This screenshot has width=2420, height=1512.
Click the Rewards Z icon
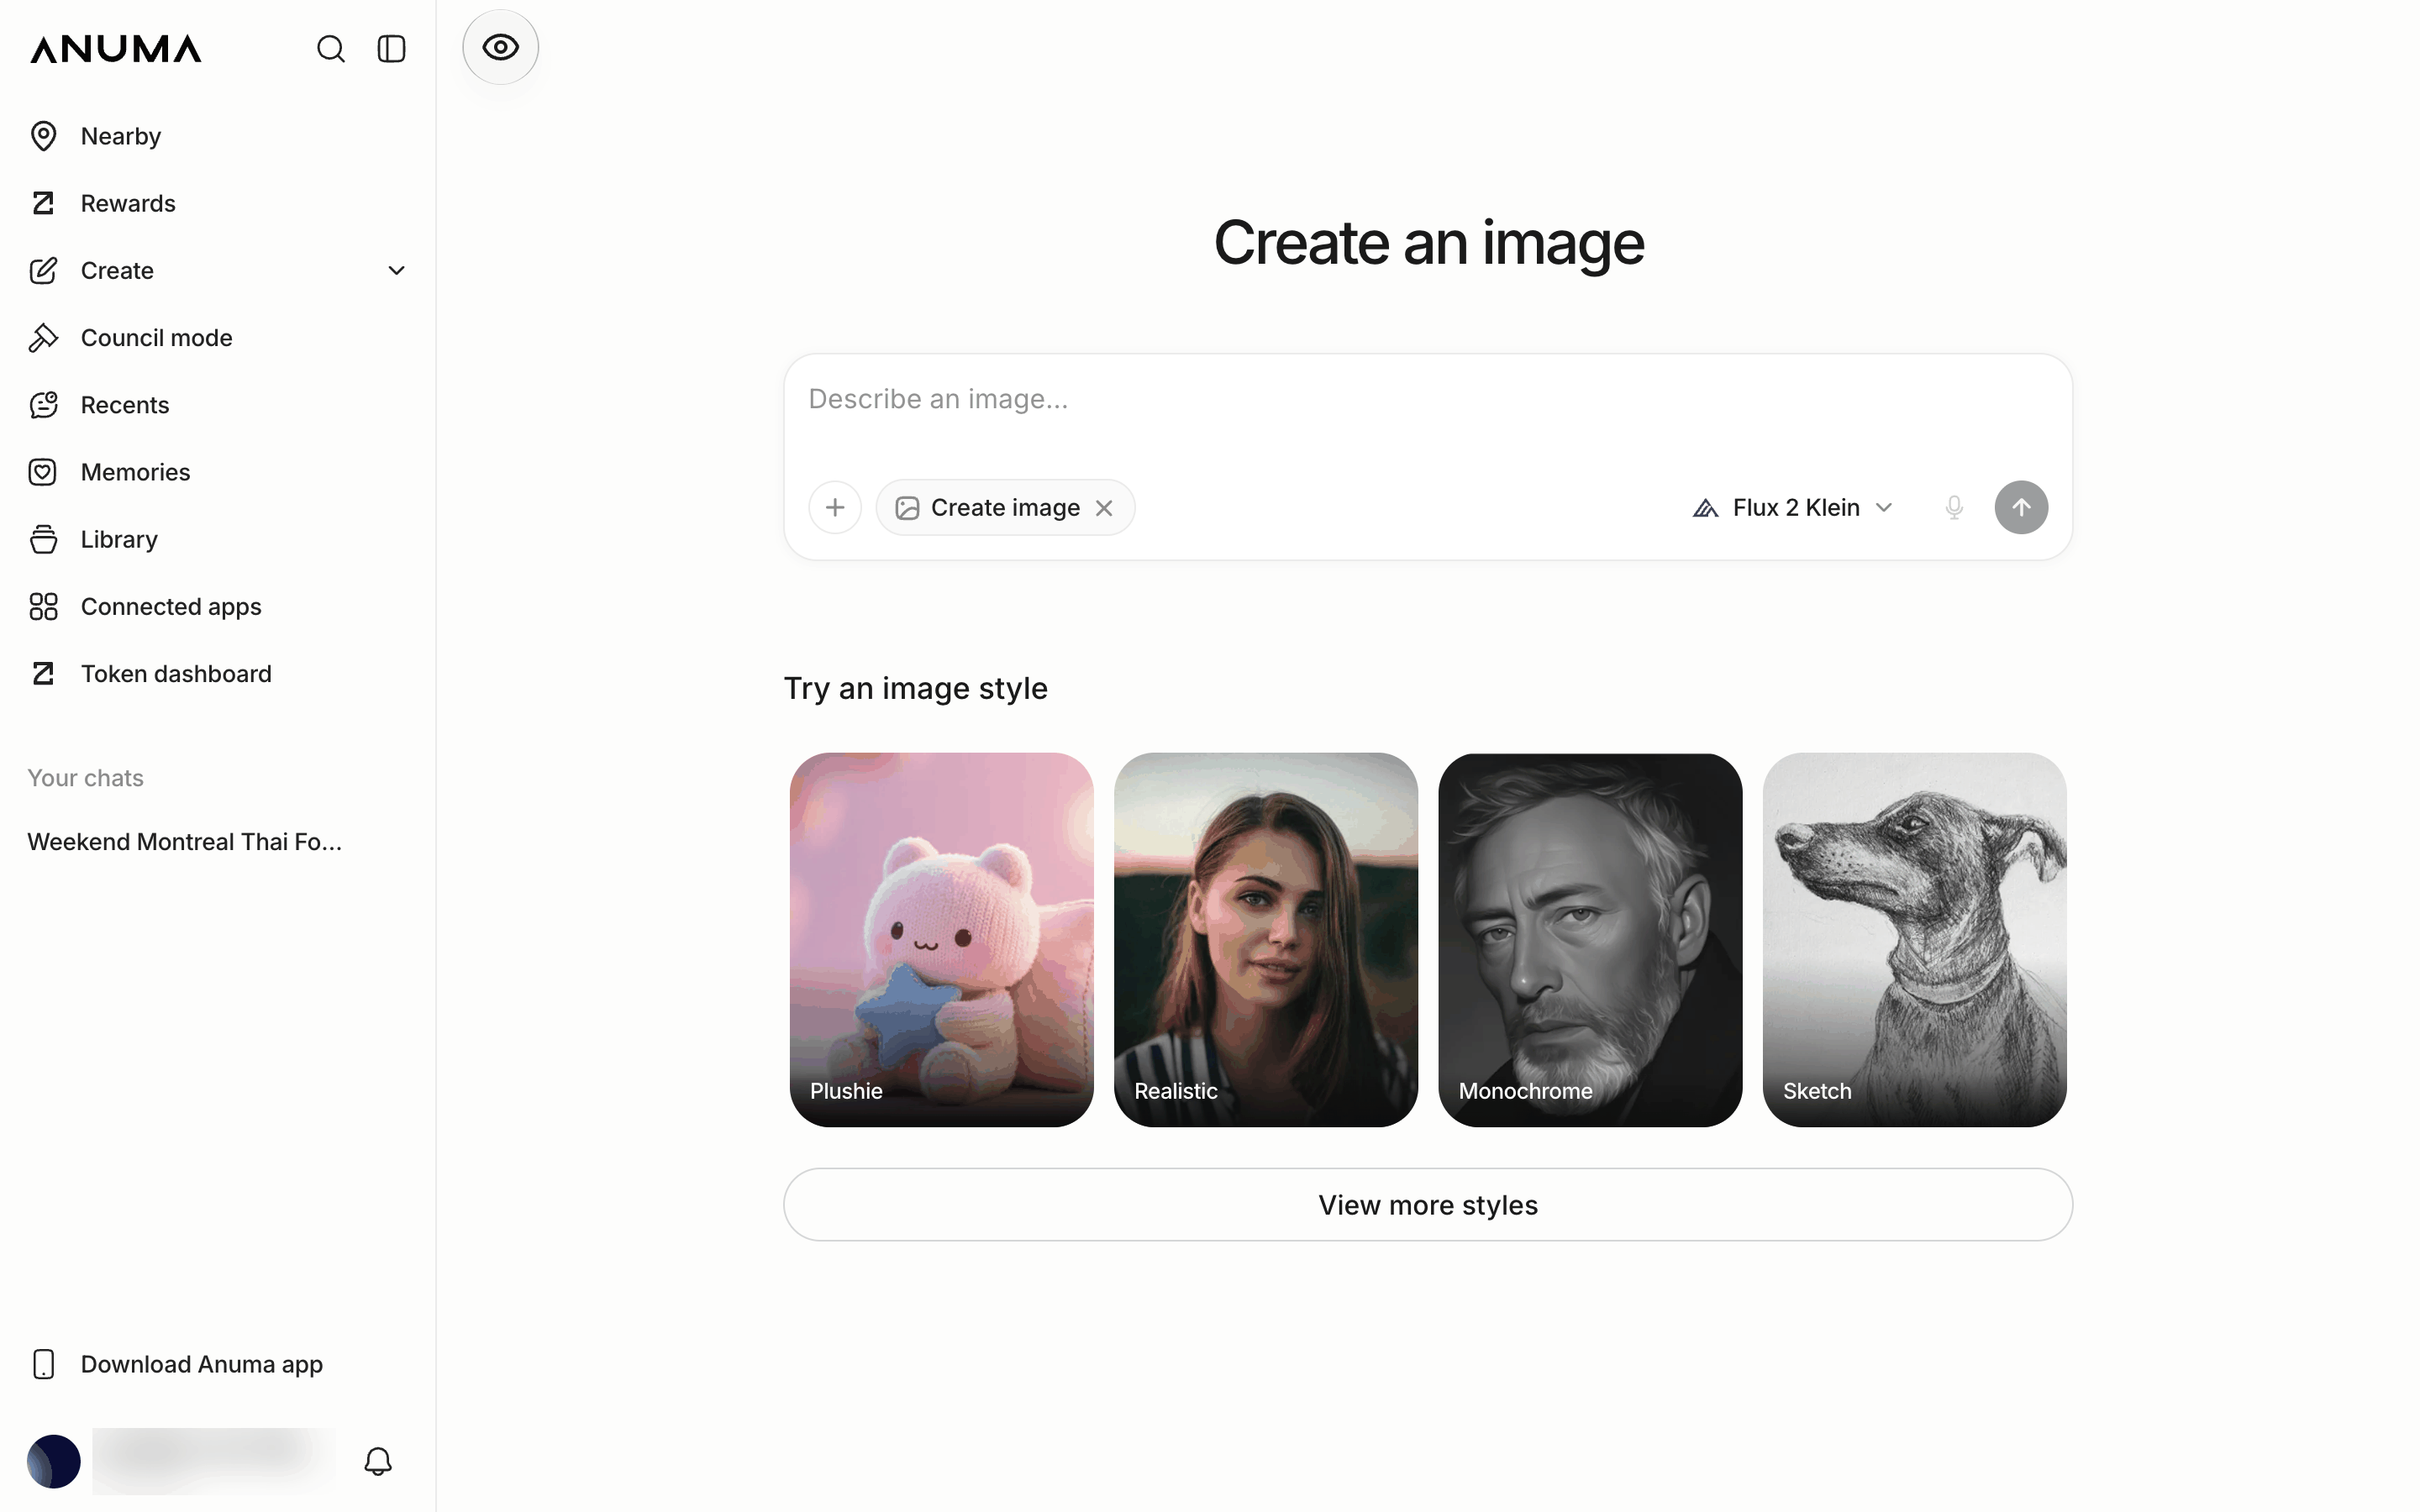[x=43, y=203]
